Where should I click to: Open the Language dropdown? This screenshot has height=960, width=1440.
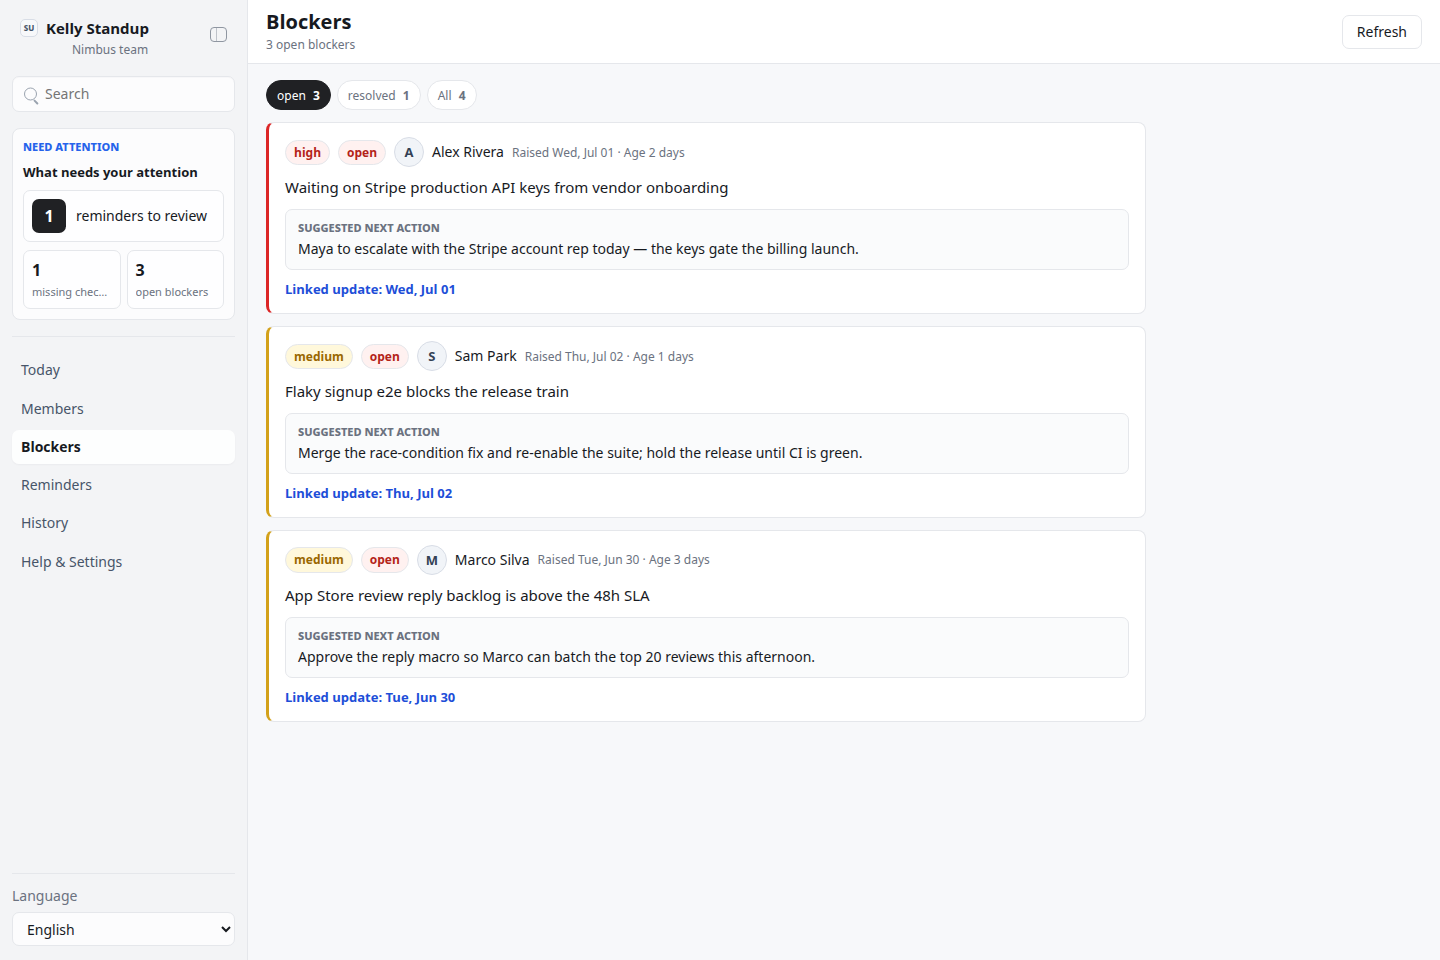point(123,929)
